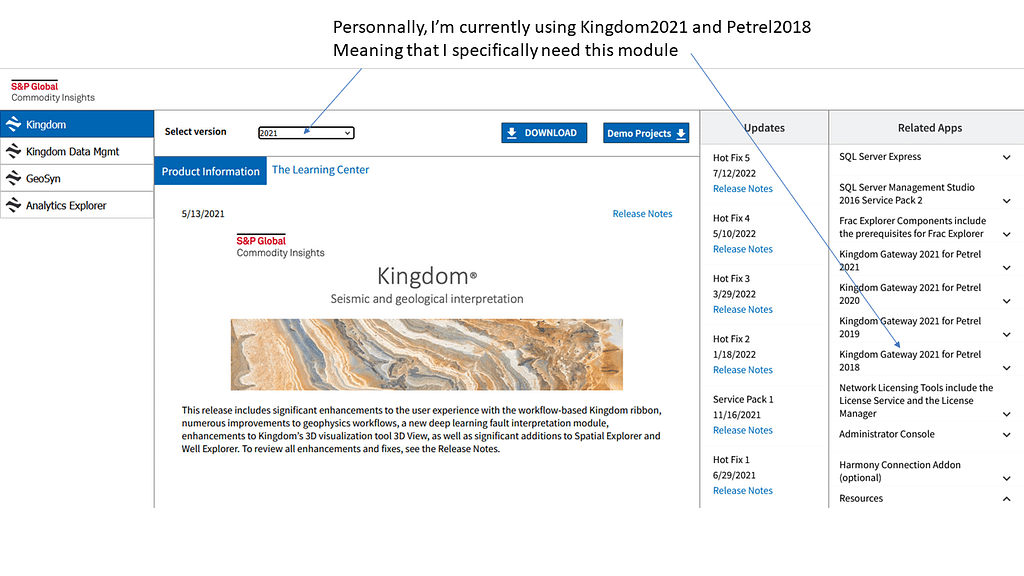
Task: Expand Kingdom Gateway 2021 for Petrel 2018
Action: [x=1006, y=368]
